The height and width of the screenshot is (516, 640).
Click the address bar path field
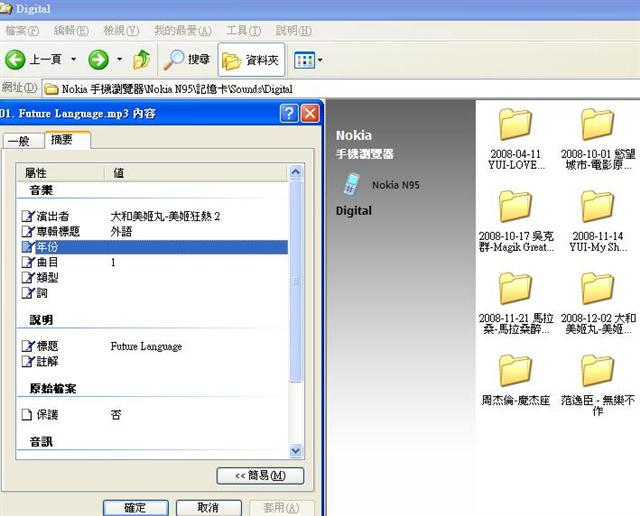coord(341,89)
